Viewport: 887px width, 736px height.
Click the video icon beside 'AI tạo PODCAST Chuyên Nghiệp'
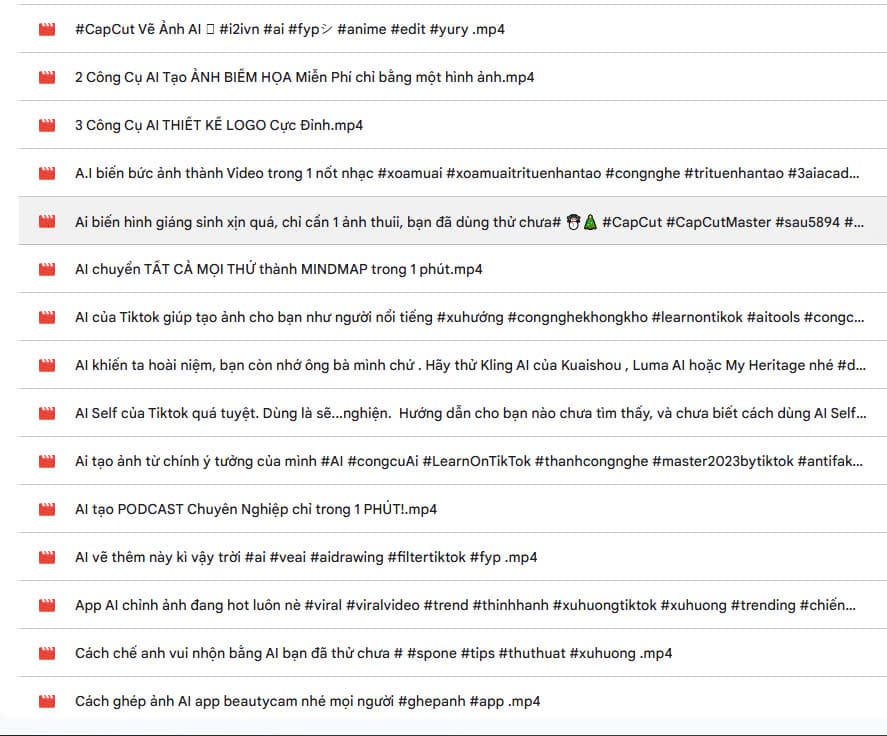(x=47, y=509)
